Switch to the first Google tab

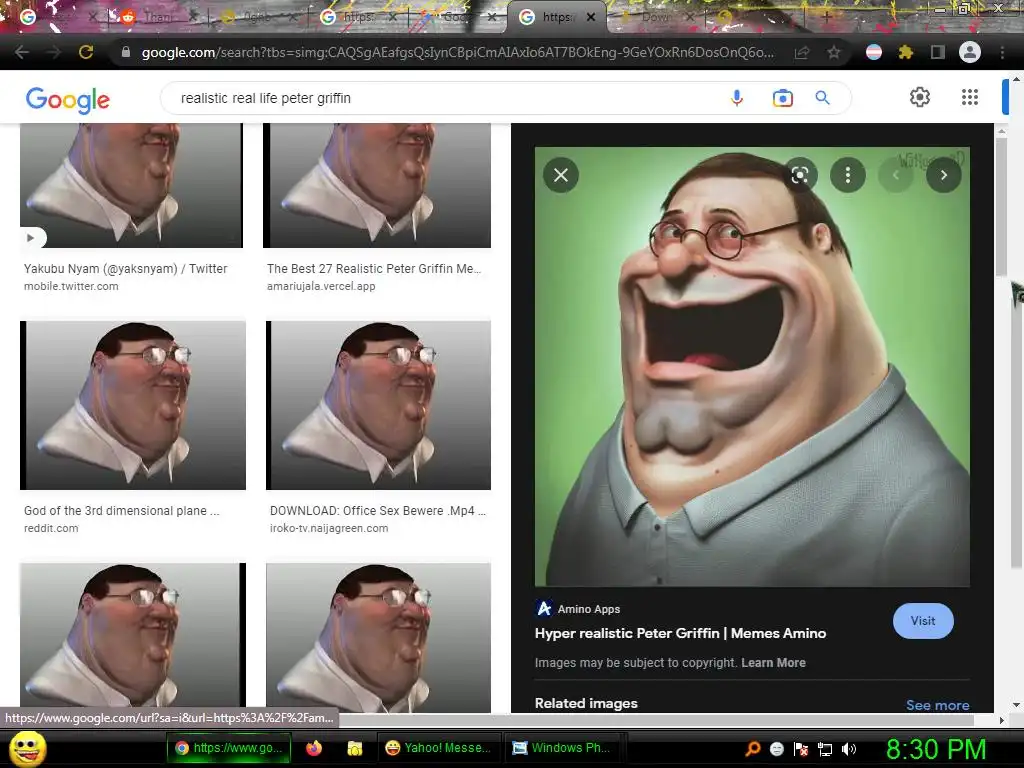pyautogui.click(x=56, y=18)
